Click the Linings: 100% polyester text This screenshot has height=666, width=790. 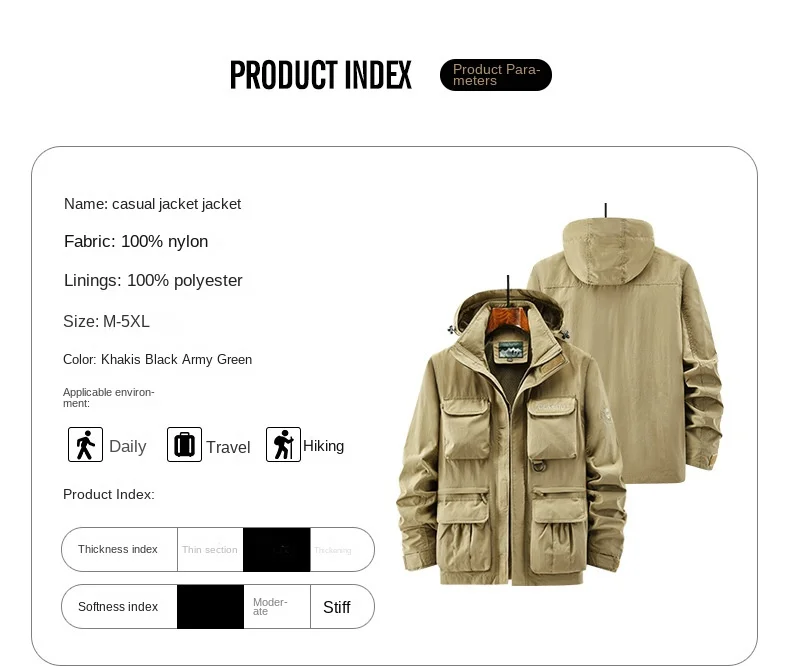pyautogui.click(x=153, y=281)
